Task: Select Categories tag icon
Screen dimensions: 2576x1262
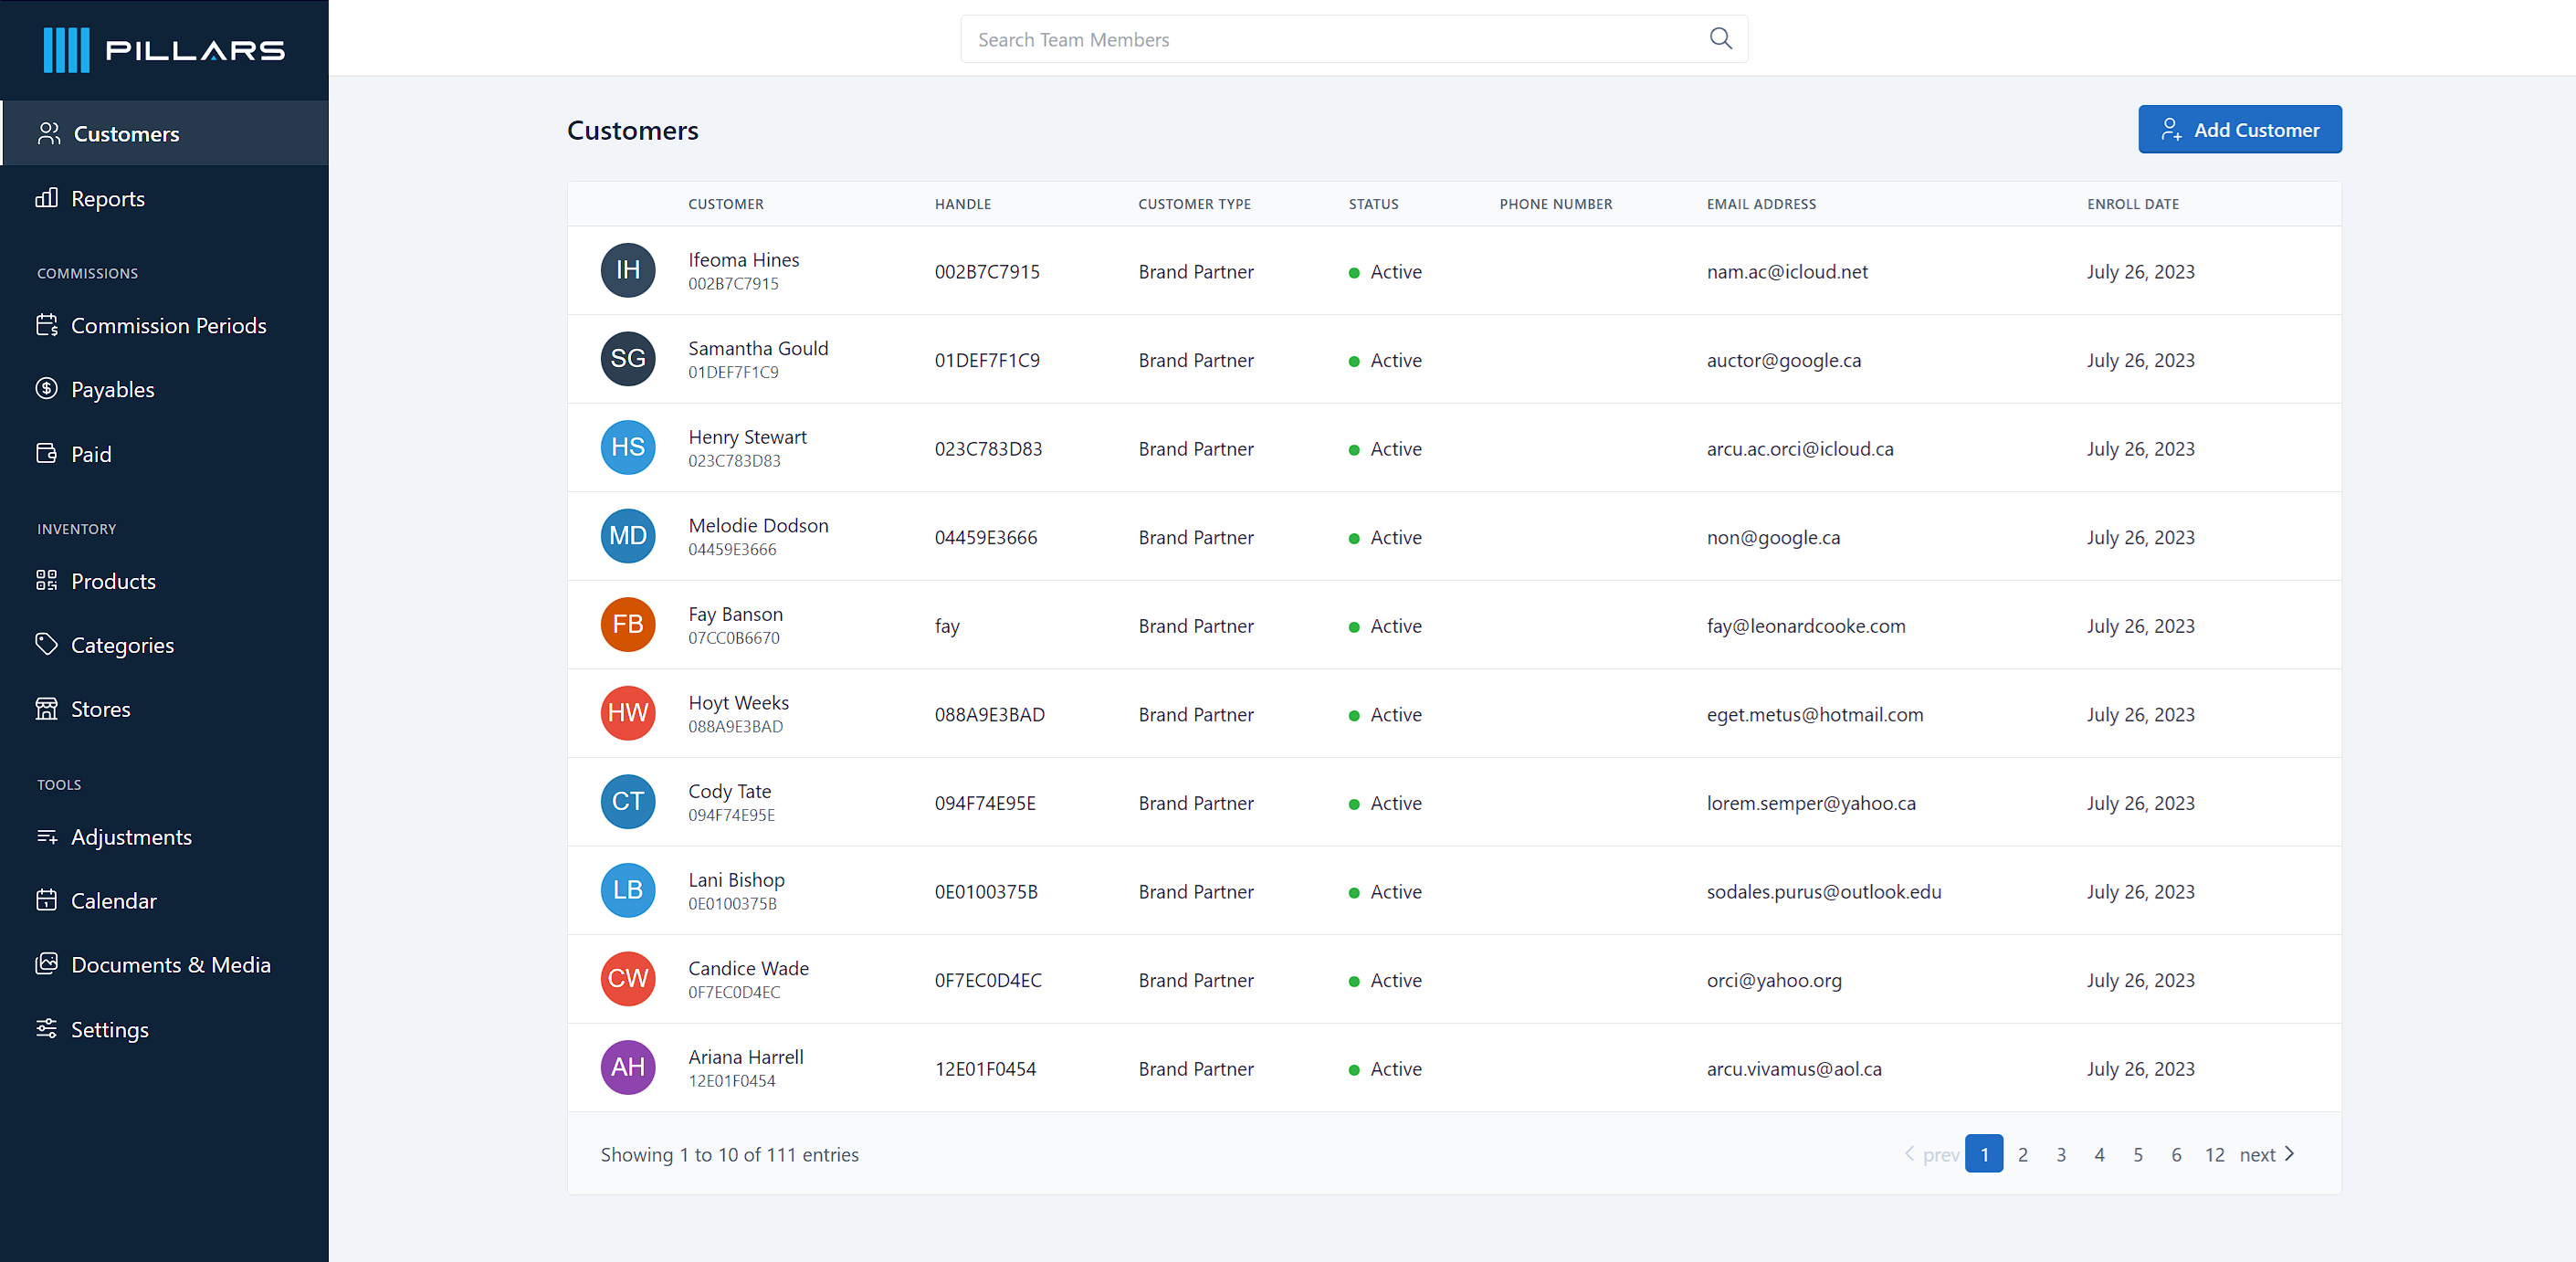Action: pyautogui.click(x=46, y=645)
